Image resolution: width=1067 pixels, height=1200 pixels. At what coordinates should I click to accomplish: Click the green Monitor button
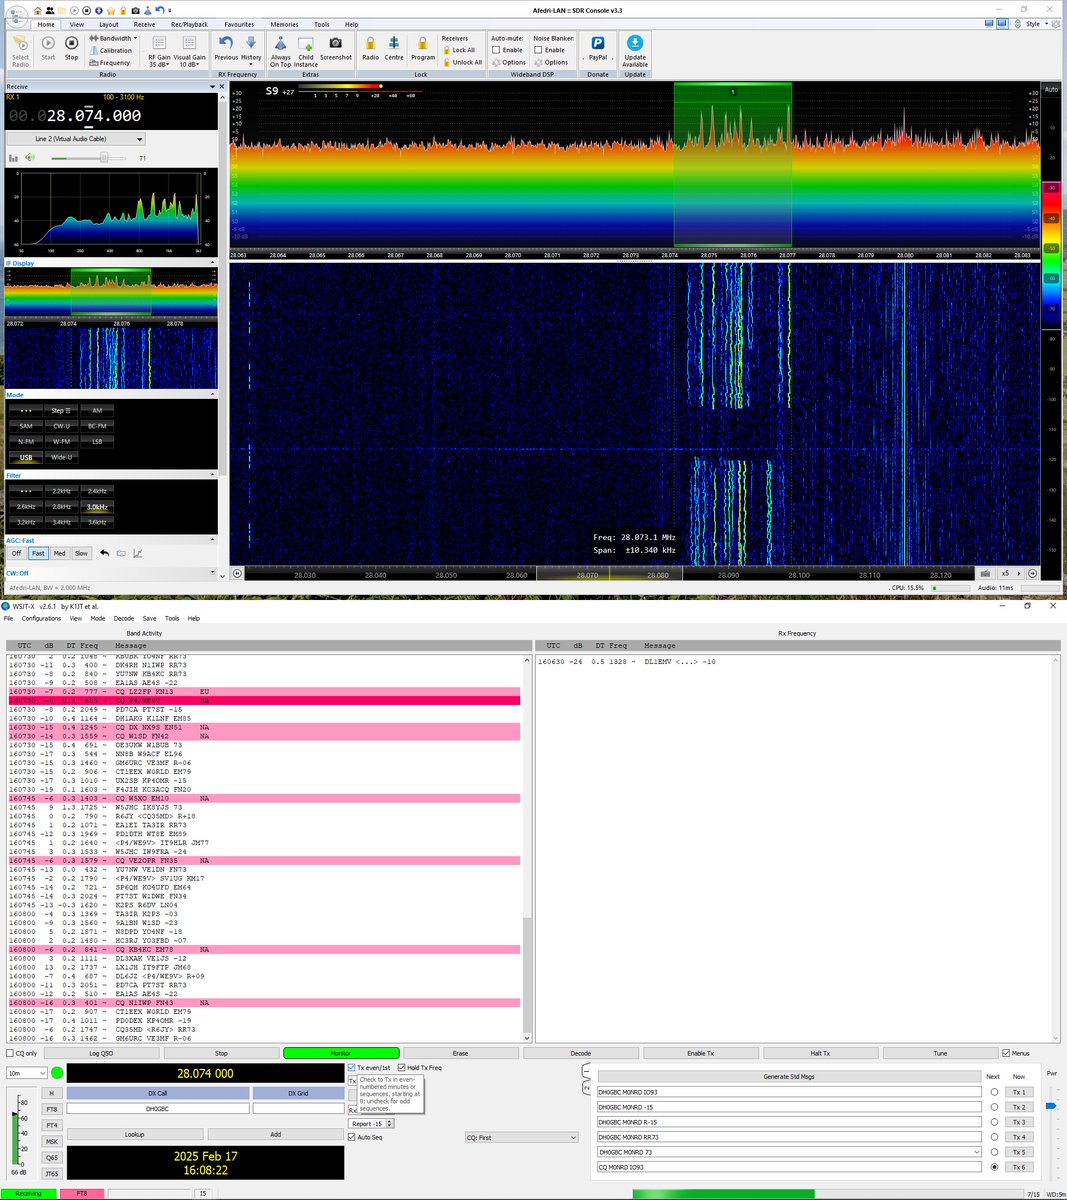[341, 1053]
